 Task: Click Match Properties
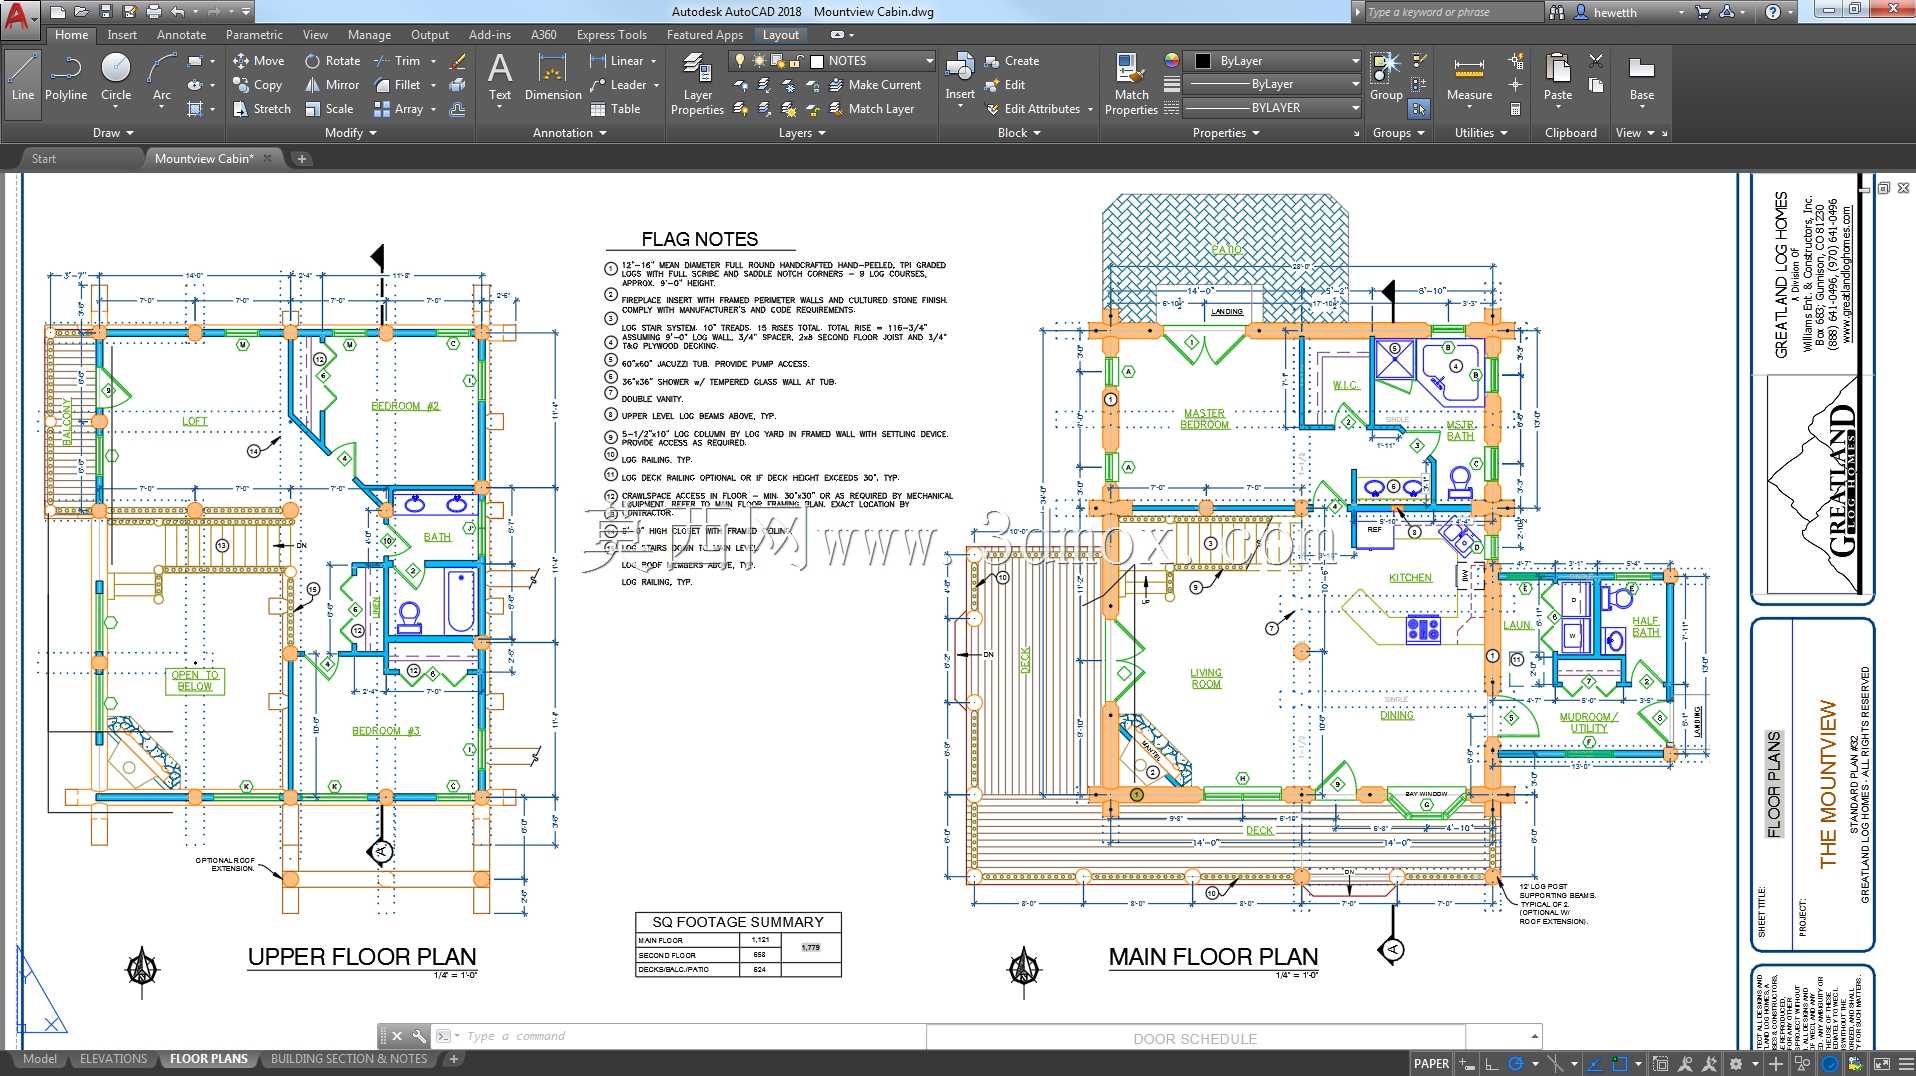coord(1131,85)
